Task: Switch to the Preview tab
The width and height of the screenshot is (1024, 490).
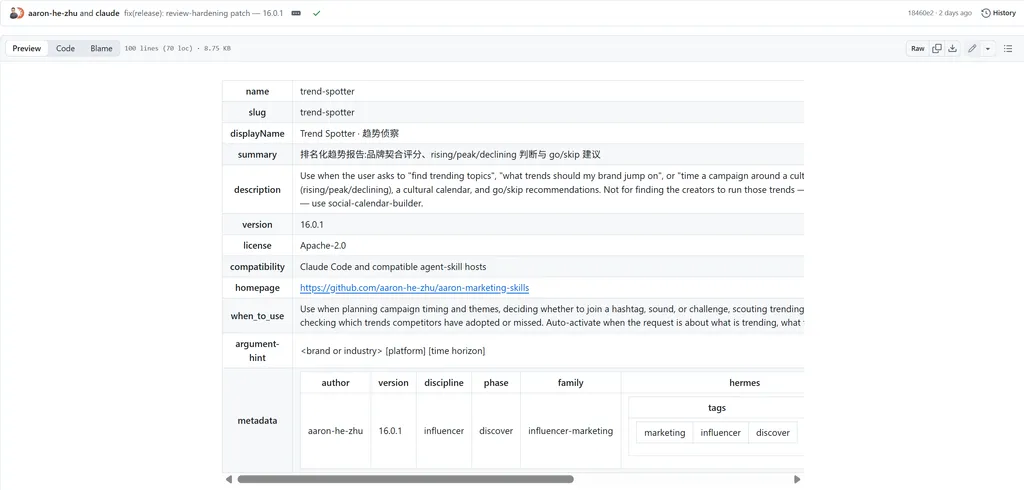Action: point(27,48)
